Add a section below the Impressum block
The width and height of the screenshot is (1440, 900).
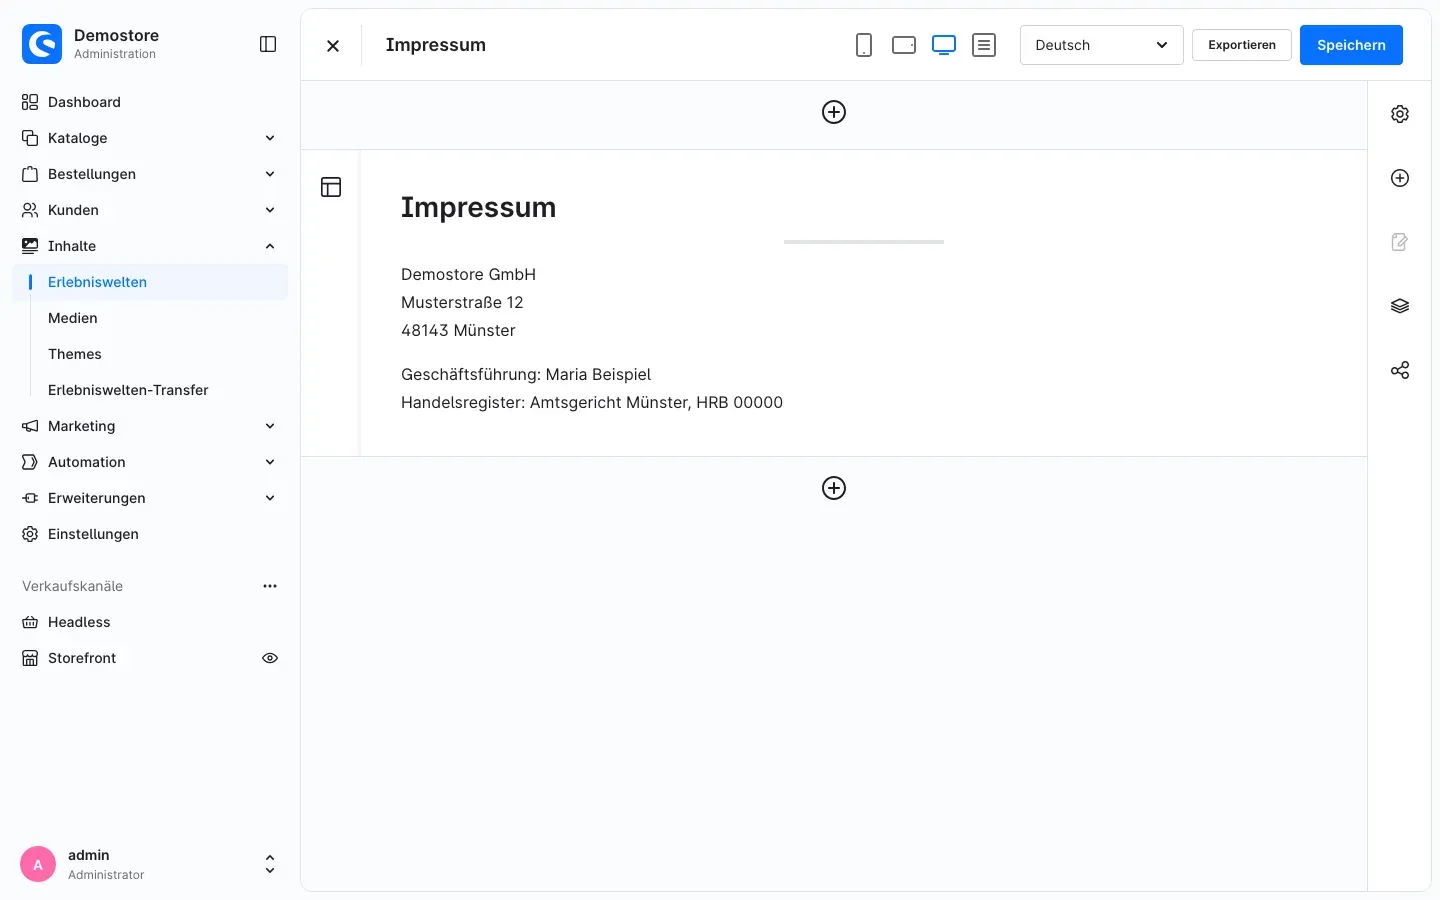(834, 488)
